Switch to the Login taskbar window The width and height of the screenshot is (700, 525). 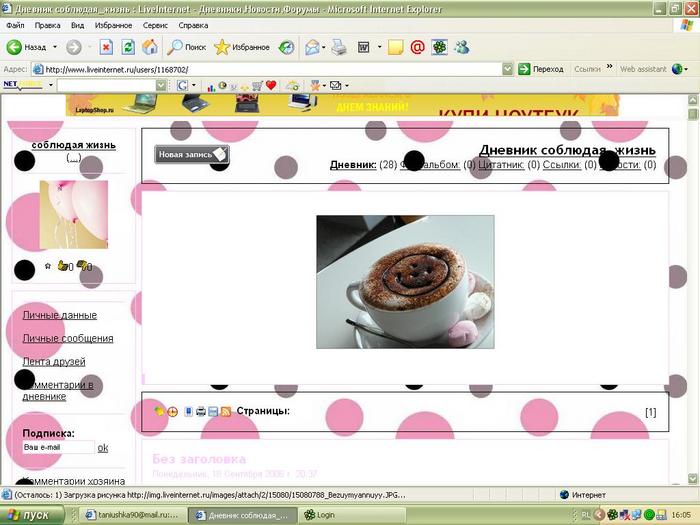click(353, 515)
